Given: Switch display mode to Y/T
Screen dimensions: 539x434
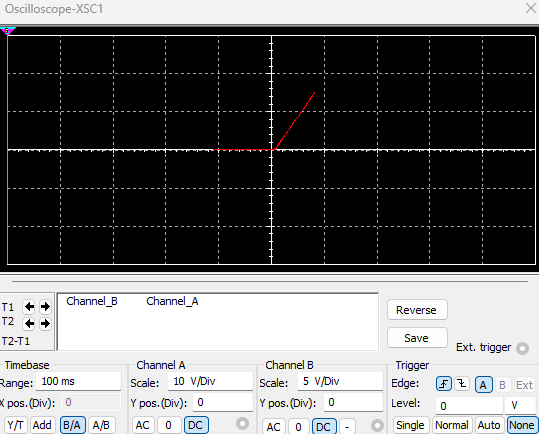Looking at the screenshot, I should pos(15,425).
